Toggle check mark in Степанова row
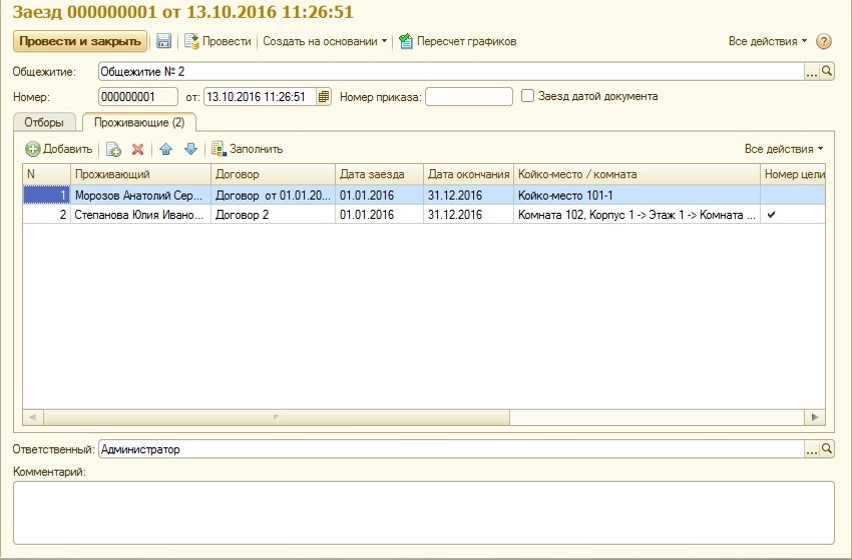 [x=771, y=215]
